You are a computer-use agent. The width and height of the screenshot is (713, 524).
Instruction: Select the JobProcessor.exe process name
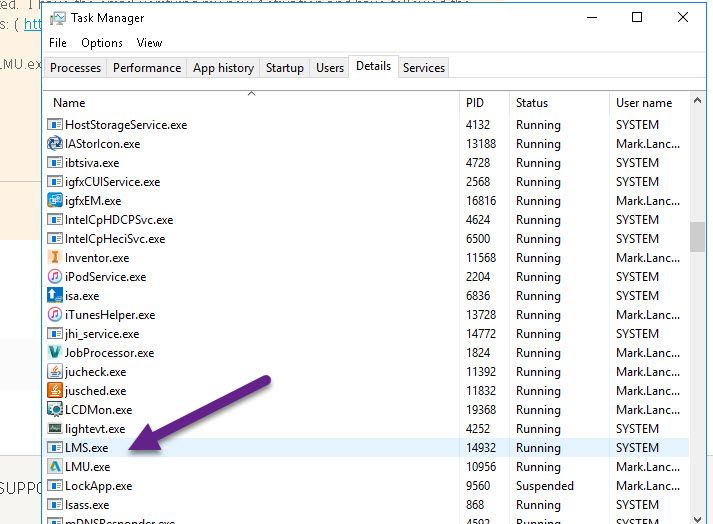[x=109, y=353]
